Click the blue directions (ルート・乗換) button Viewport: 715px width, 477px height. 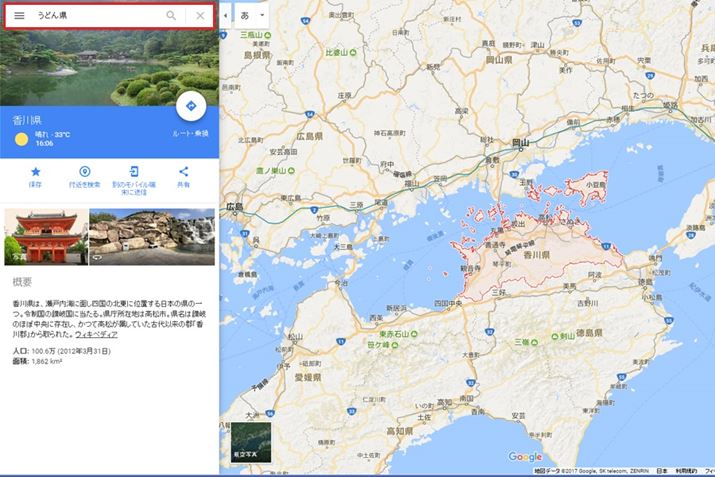190,106
